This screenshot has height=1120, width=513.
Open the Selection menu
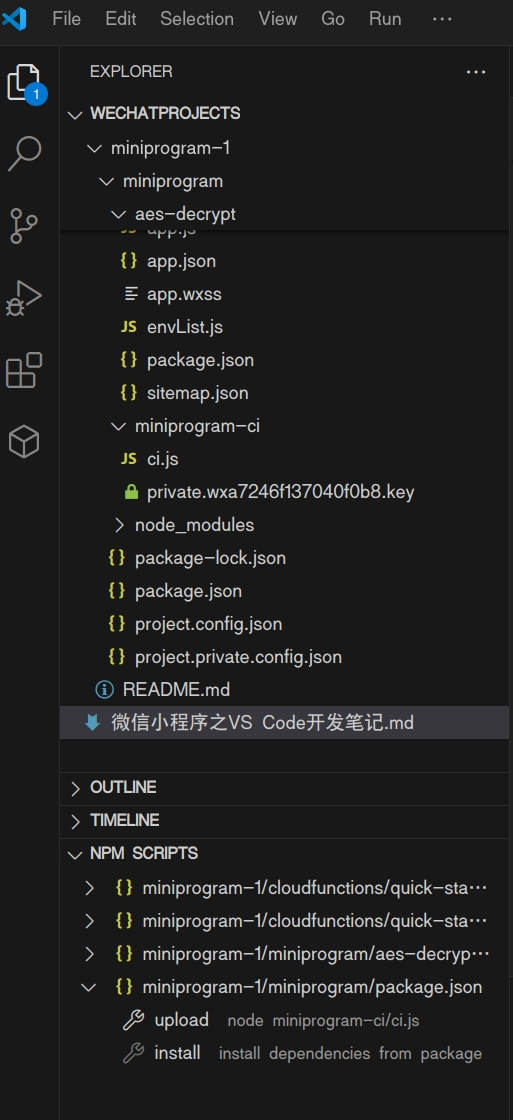(196, 19)
